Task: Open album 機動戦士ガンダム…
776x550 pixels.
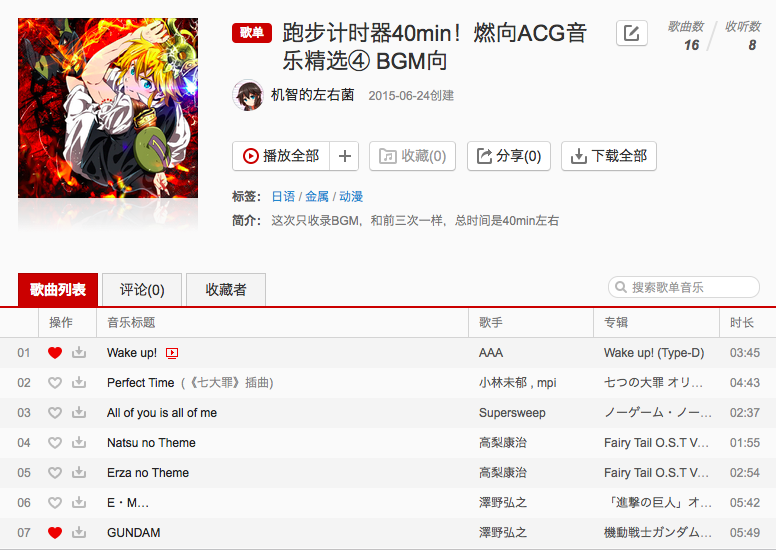Action: pyautogui.click(x=658, y=533)
